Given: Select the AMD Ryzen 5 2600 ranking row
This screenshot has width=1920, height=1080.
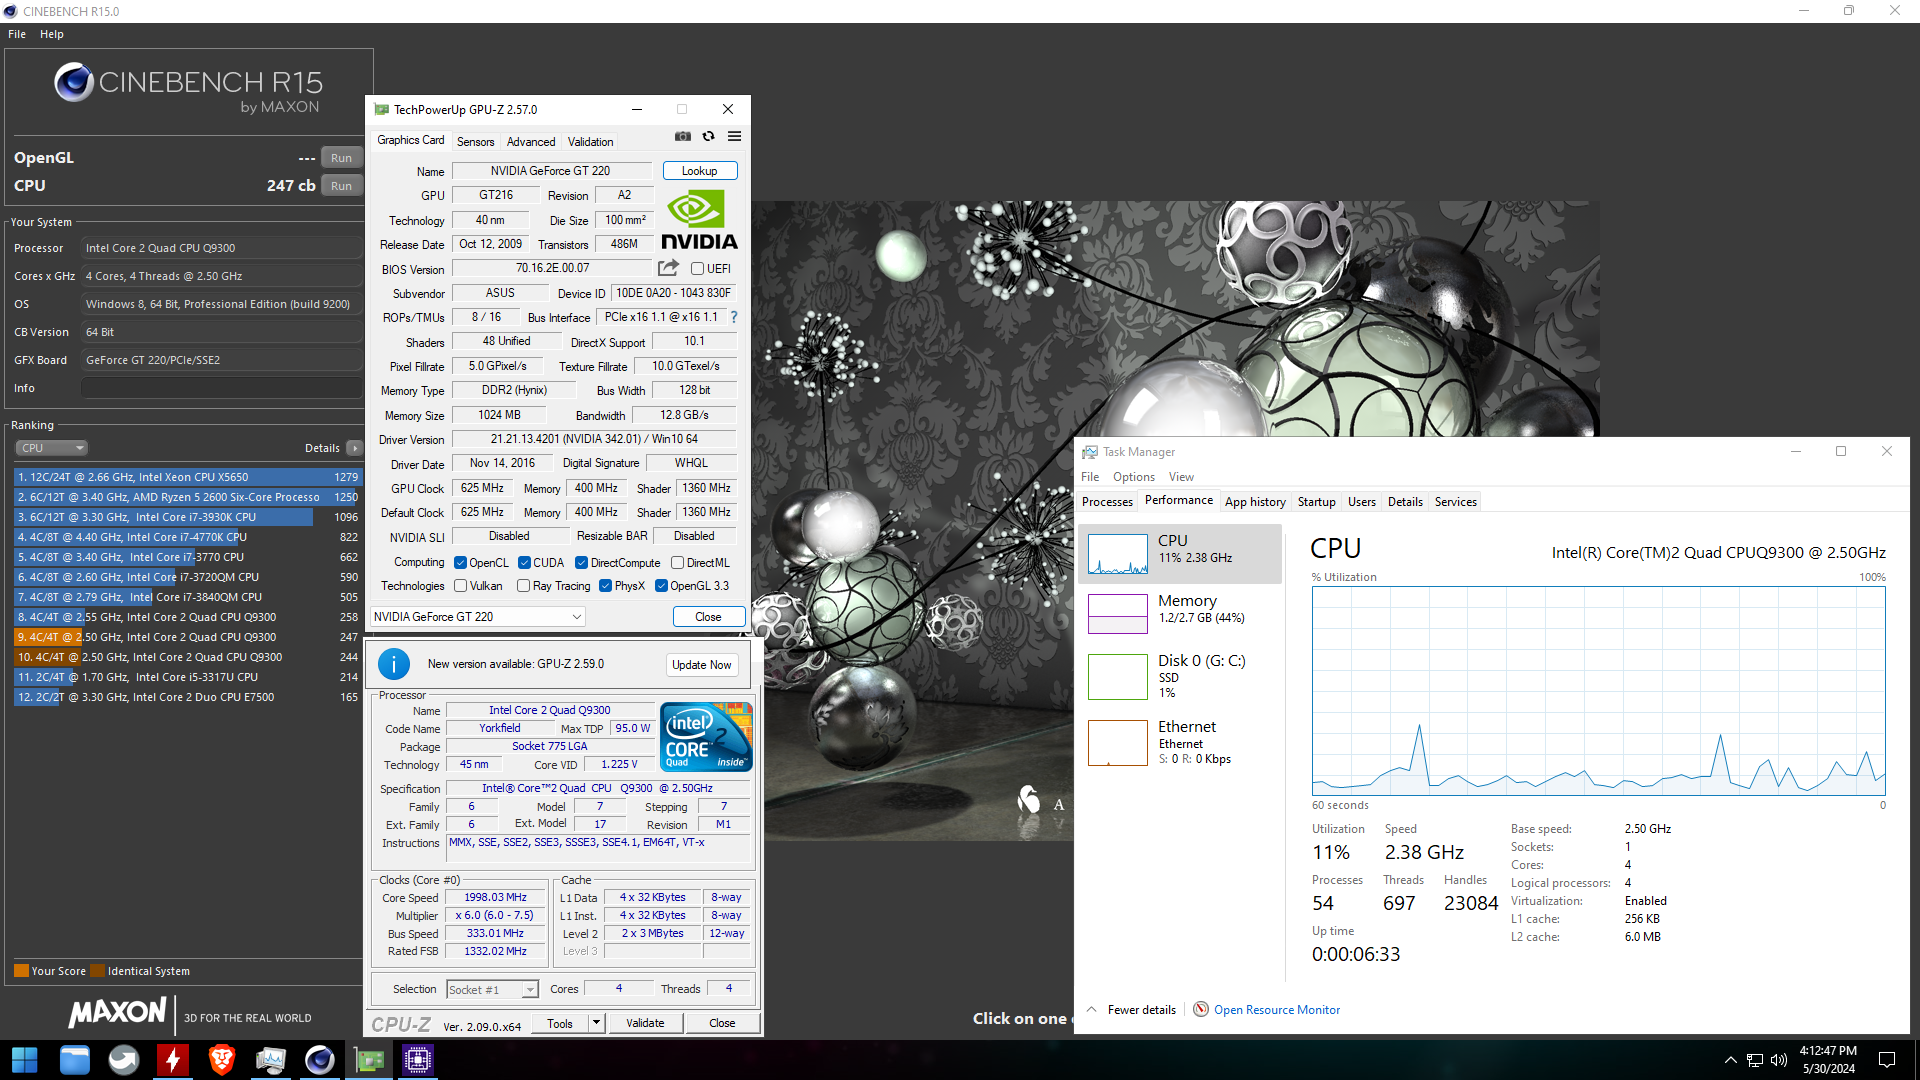Looking at the screenshot, I should click(x=187, y=497).
